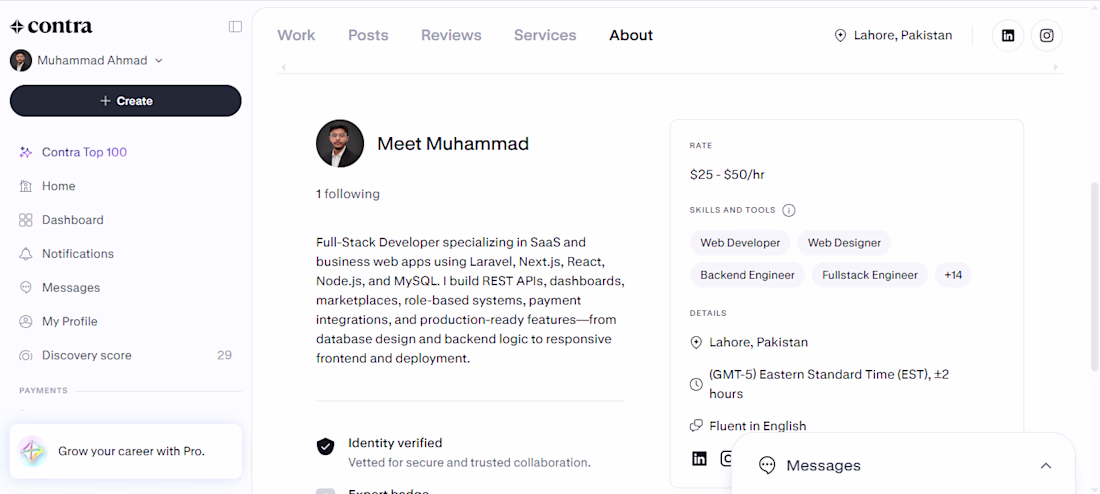Image resolution: width=1100 pixels, height=494 pixels.
Task: Click the Lahore, Pakistan location in header
Action: click(903, 35)
